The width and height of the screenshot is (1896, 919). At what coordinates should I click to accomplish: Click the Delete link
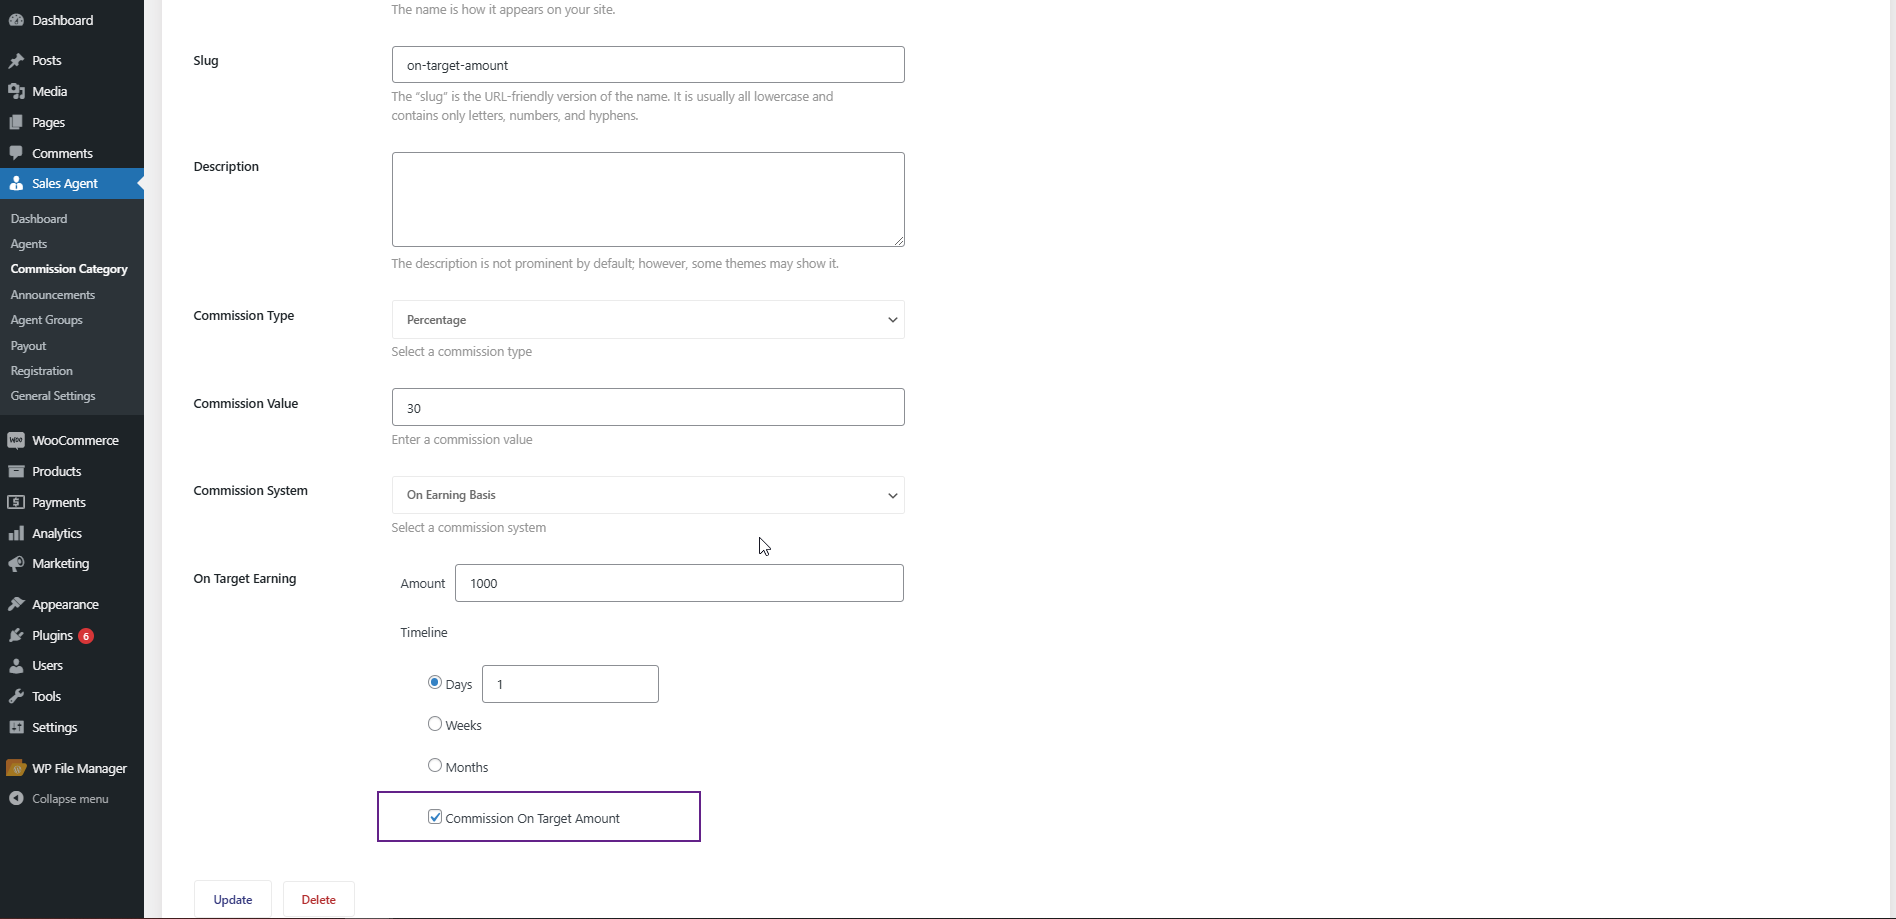pyautogui.click(x=319, y=899)
